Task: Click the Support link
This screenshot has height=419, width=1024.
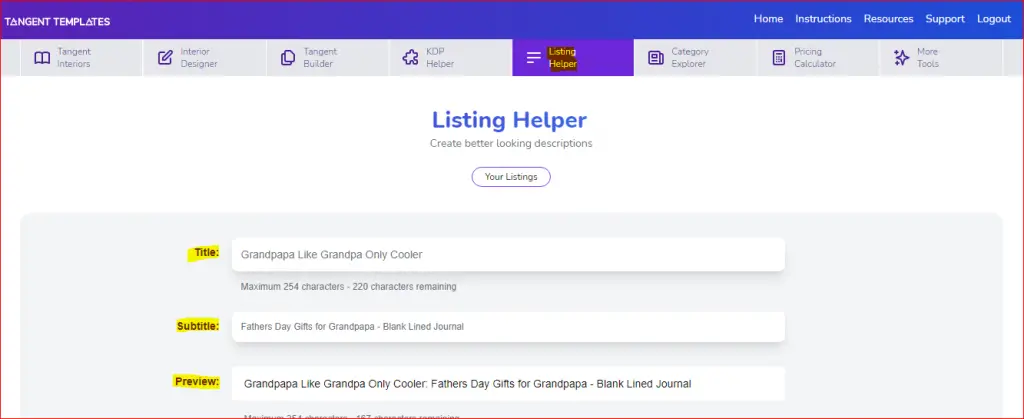Action: point(945,19)
